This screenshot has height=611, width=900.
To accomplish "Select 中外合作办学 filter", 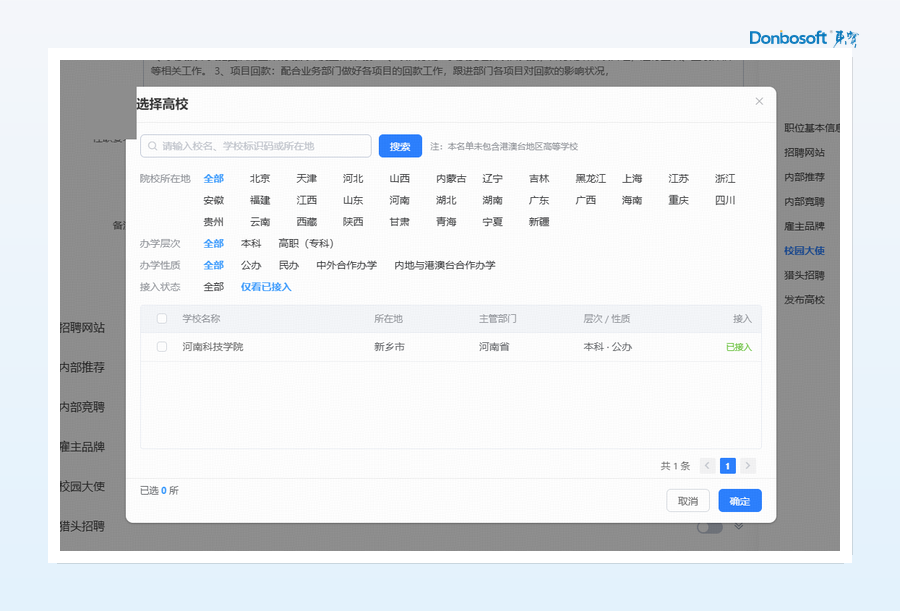I will (x=347, y=265).
